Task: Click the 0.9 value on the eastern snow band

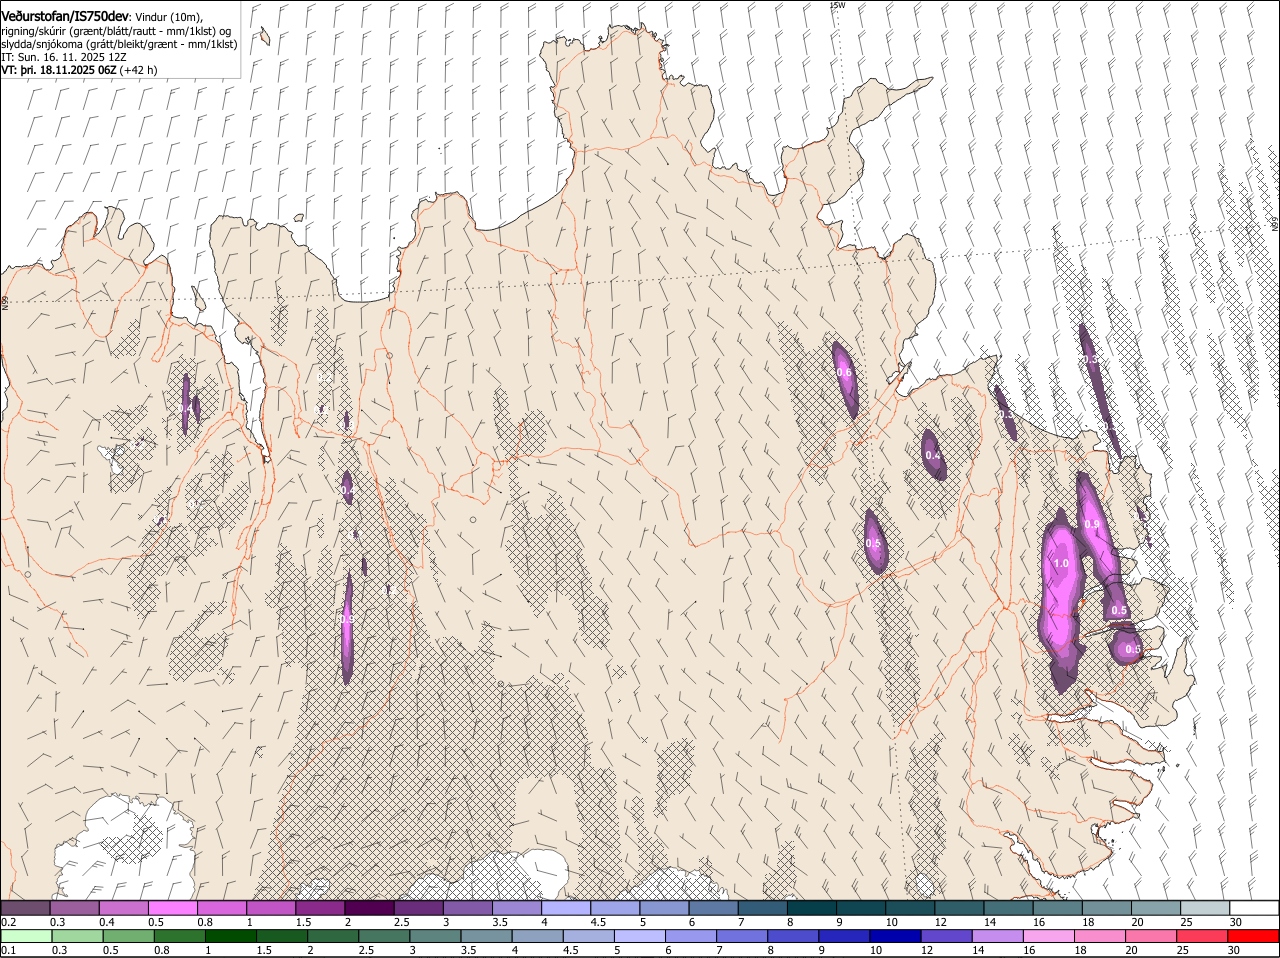Action: tap(1092, 524)
